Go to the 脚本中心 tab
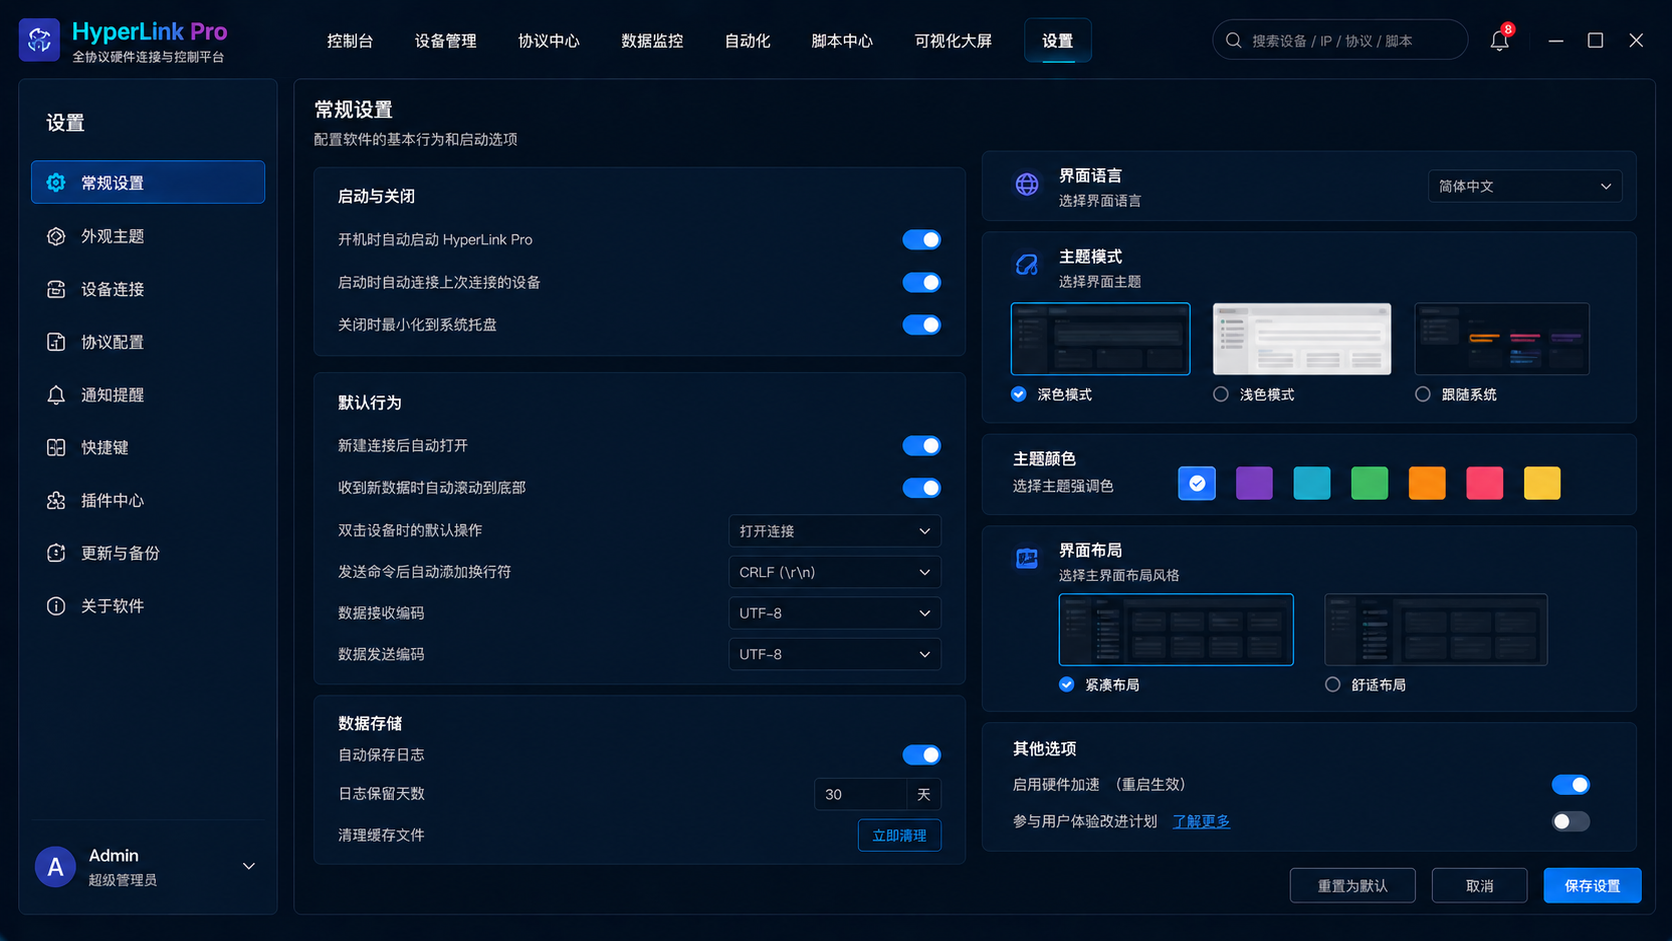Screen dimensions: 1672x941 click(842, 41)
